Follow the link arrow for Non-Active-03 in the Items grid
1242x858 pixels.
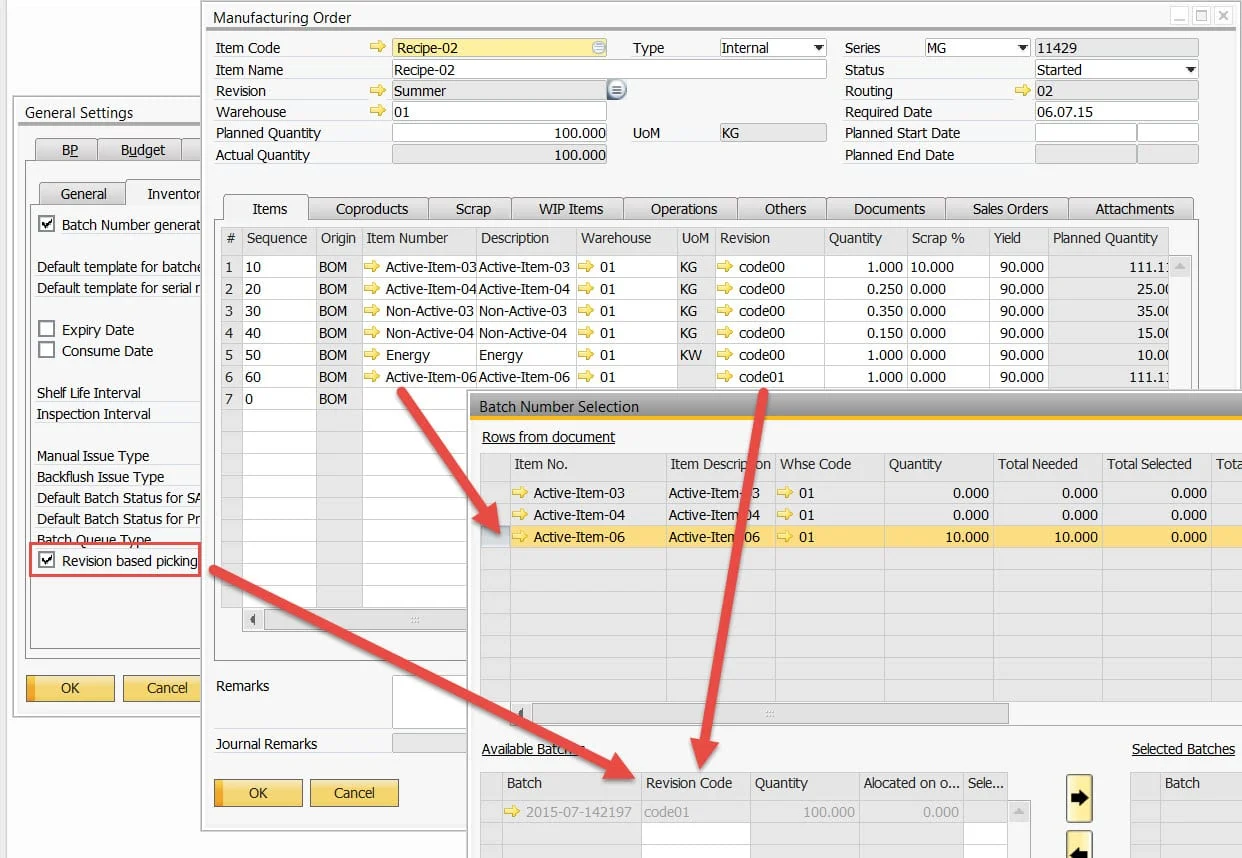point(373,311)
